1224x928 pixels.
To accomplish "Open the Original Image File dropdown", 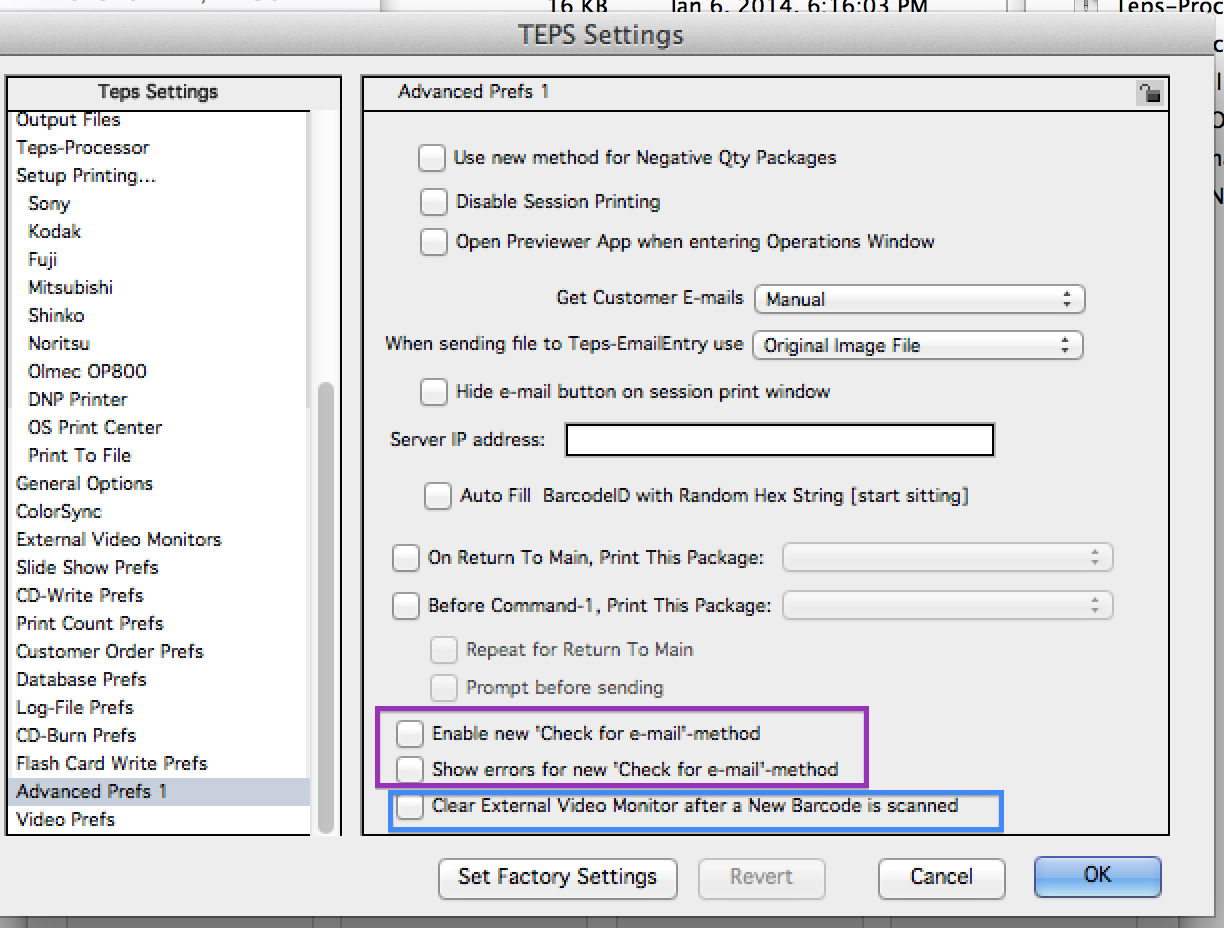I will pos(917,345).
